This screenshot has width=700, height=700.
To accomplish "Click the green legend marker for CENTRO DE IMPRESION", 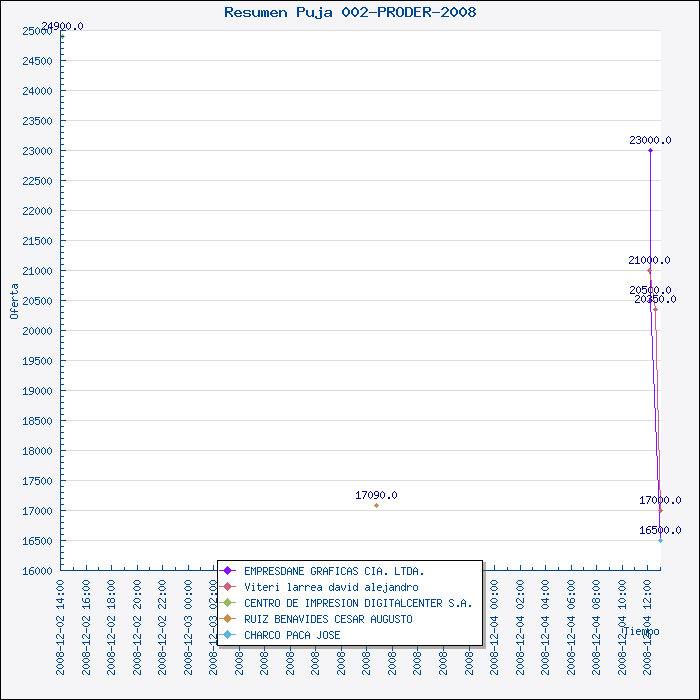I will 229,603.
